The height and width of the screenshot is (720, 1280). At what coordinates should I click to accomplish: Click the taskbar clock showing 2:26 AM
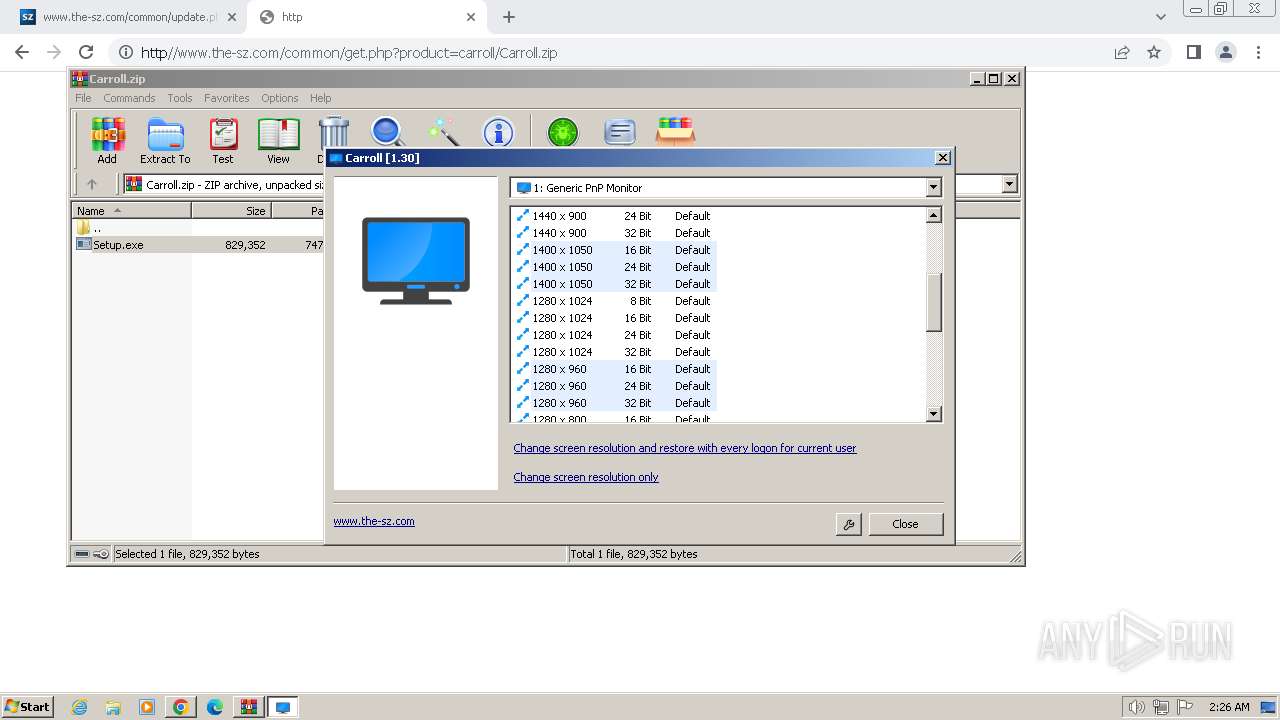(1229, 707)
